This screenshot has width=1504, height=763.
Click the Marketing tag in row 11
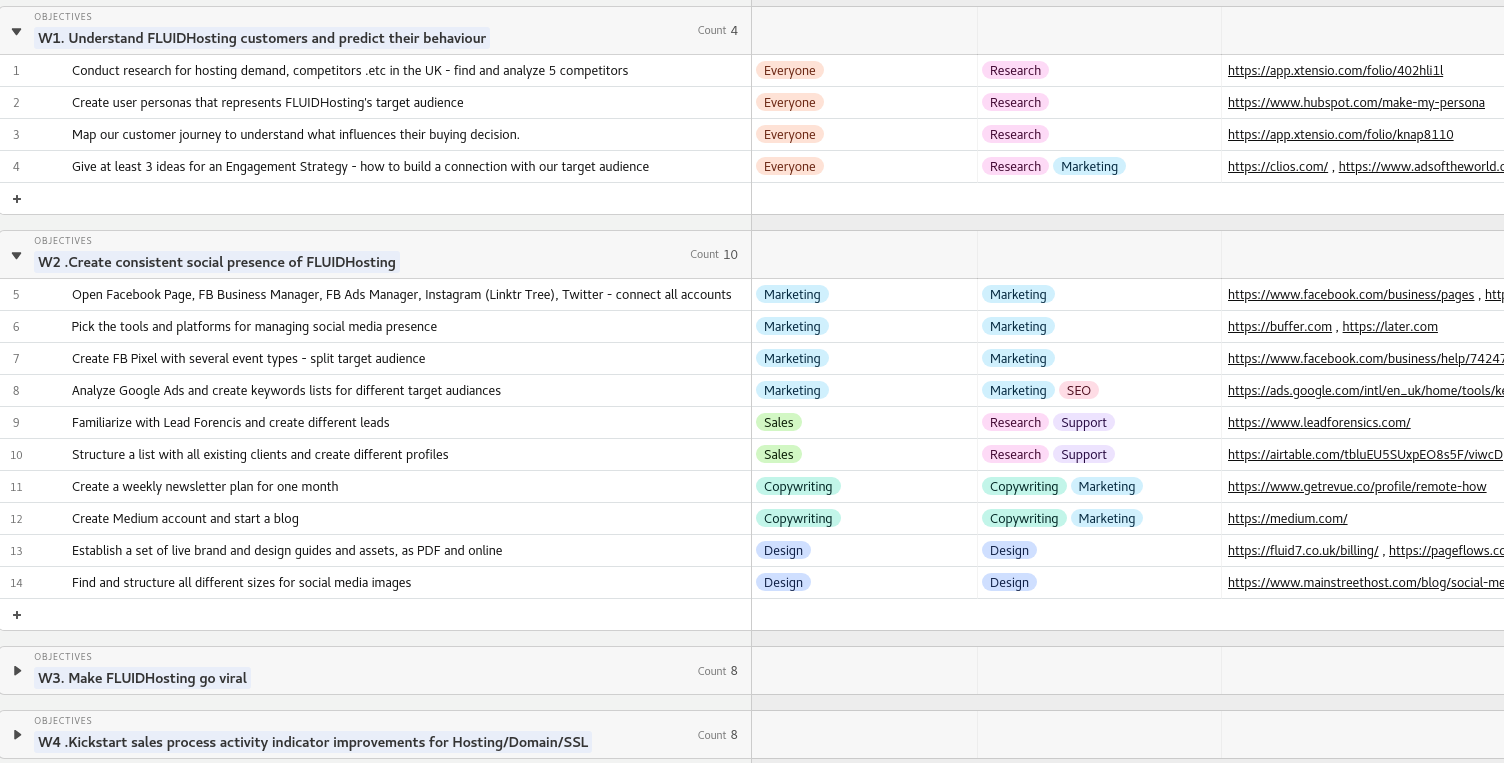click(x=1107, y=486)
